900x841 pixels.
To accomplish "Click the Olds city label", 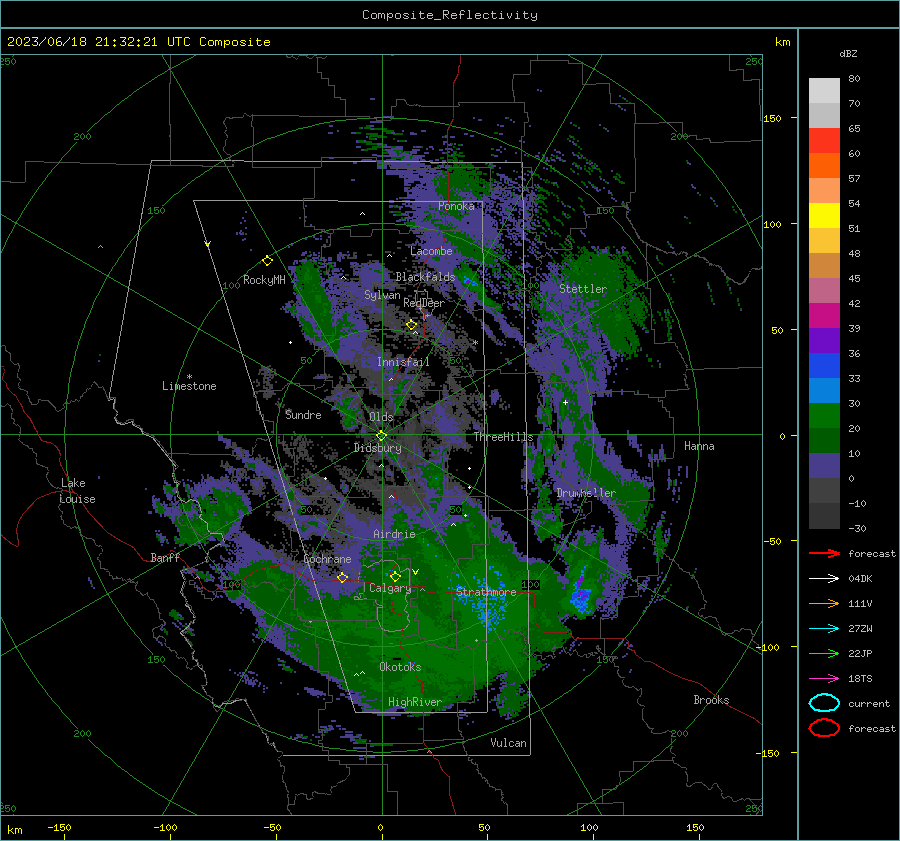I will (381, 417).
